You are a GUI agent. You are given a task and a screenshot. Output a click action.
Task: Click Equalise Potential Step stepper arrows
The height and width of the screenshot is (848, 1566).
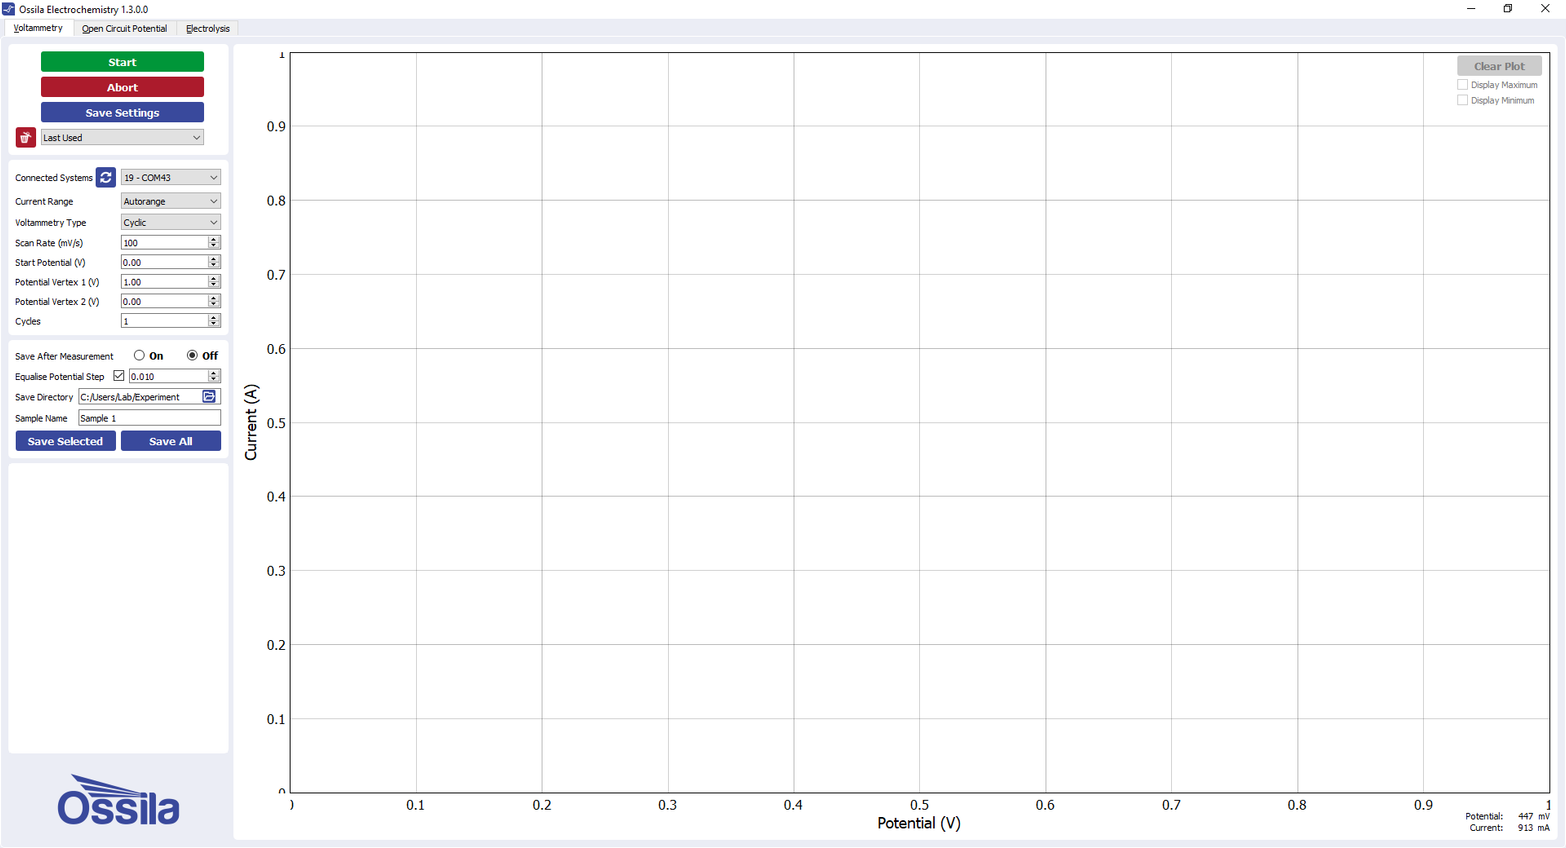coord(213,377)
